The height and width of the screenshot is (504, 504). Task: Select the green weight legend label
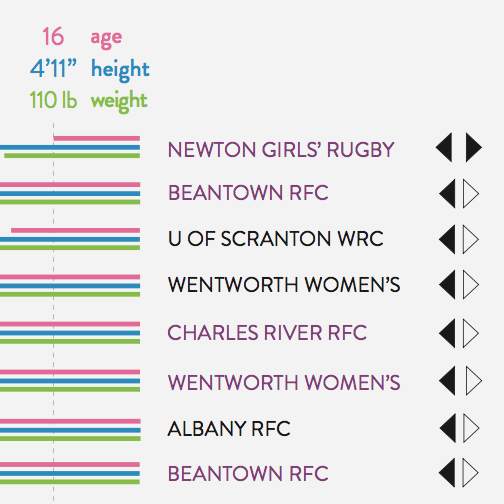pyautogui.click(x=119, y=101)
